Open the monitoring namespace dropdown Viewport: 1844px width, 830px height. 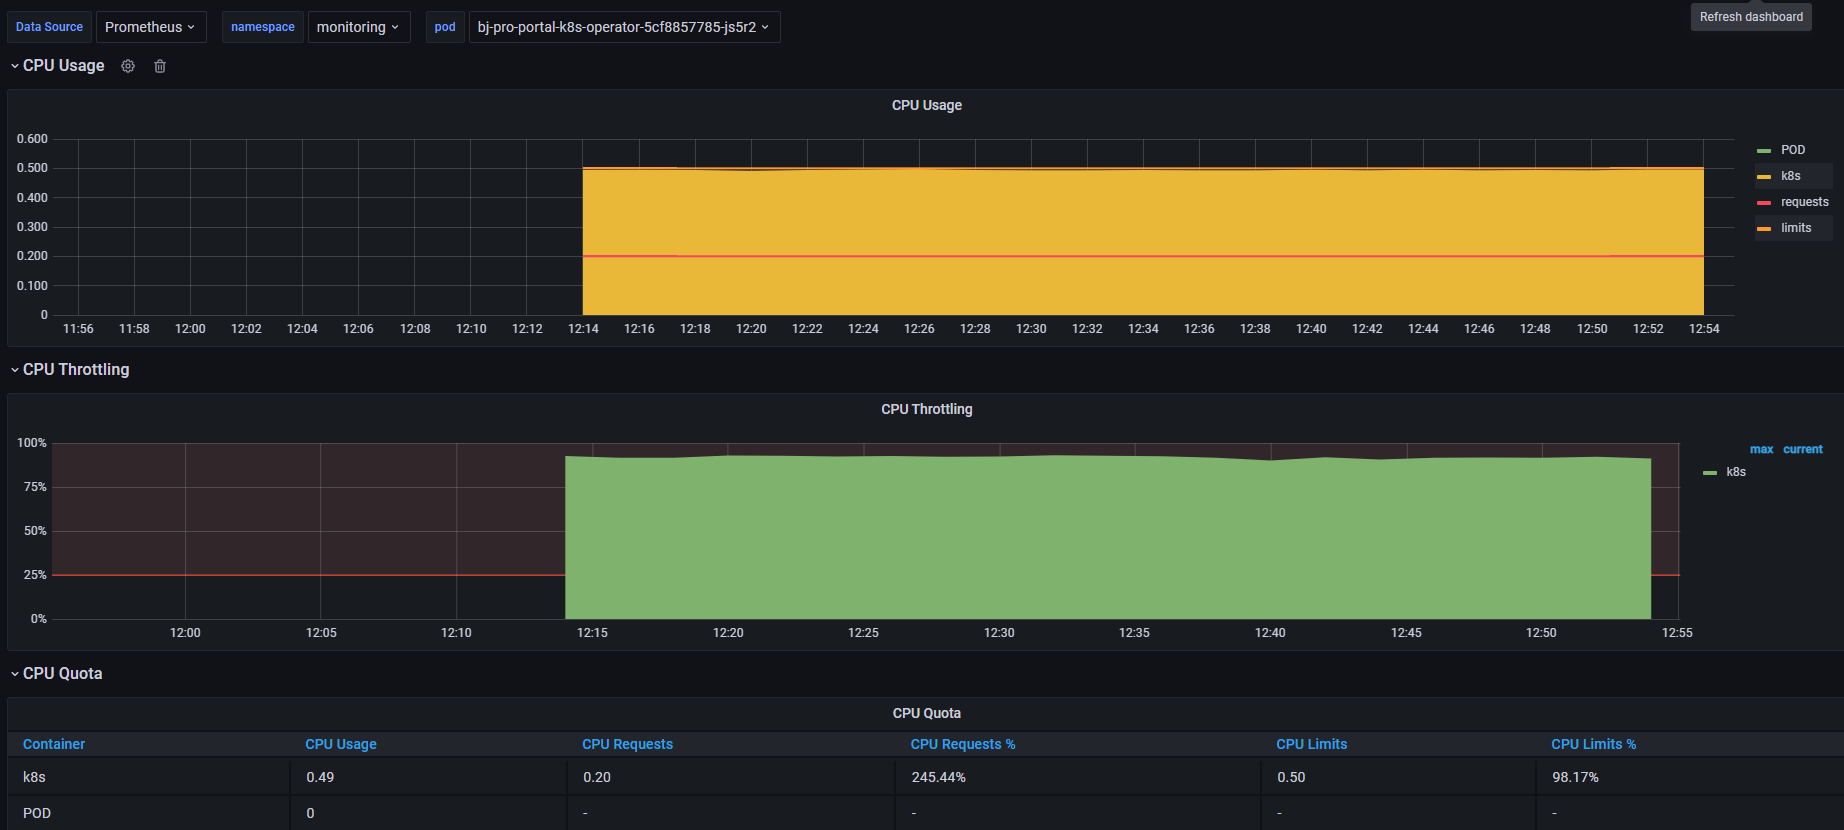pos(359,27)
